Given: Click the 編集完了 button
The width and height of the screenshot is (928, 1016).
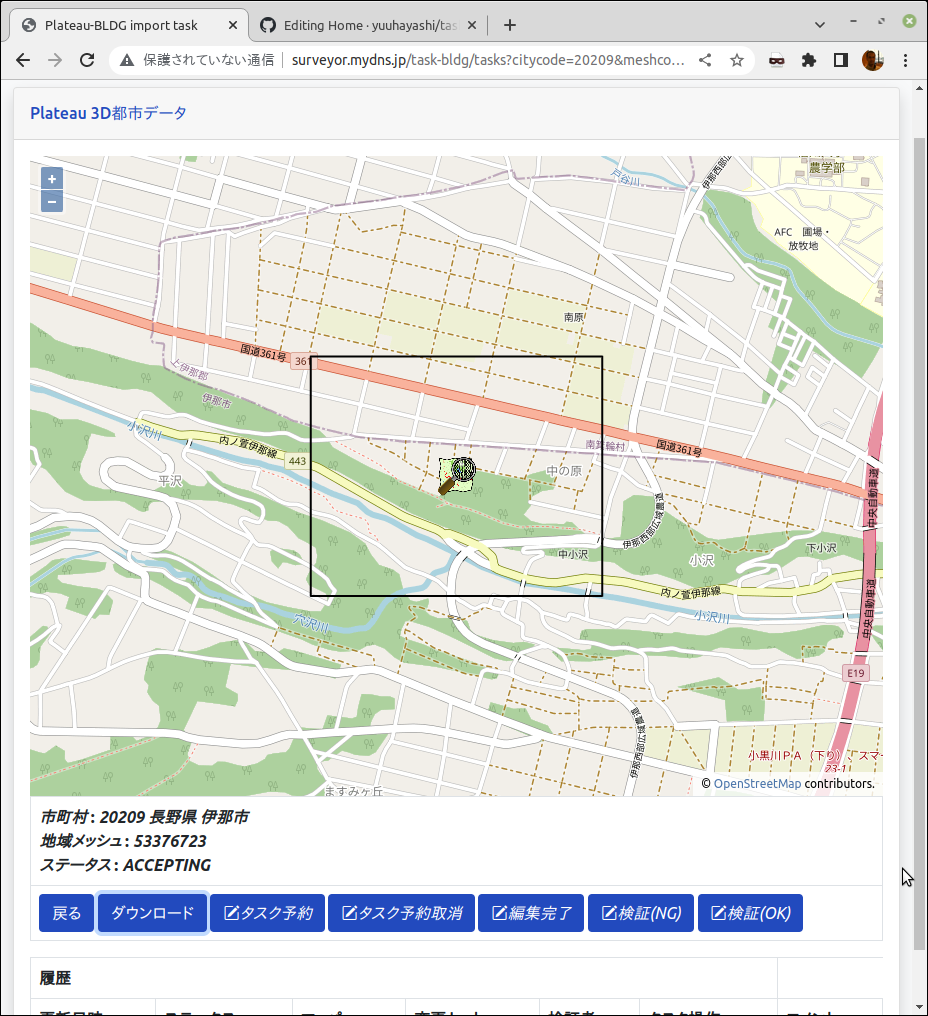Looking at the screenshot, I should click(x=531, y=913).
